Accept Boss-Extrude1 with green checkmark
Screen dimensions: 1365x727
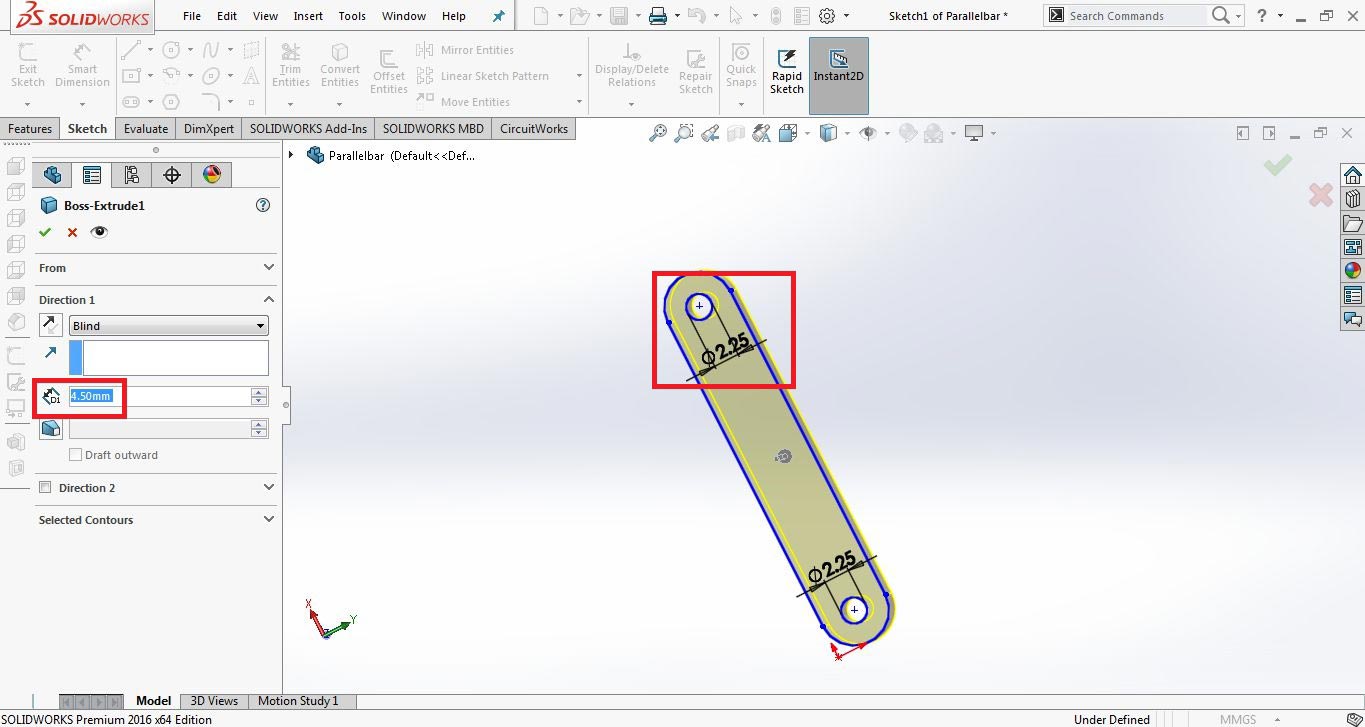click(44, 232)
